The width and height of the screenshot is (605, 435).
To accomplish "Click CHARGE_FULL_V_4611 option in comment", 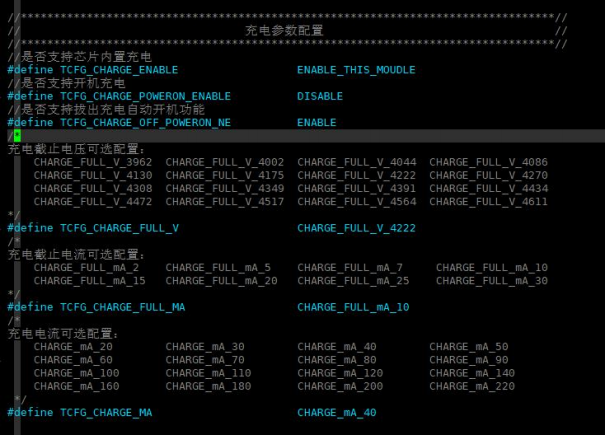I will [488, 201].
